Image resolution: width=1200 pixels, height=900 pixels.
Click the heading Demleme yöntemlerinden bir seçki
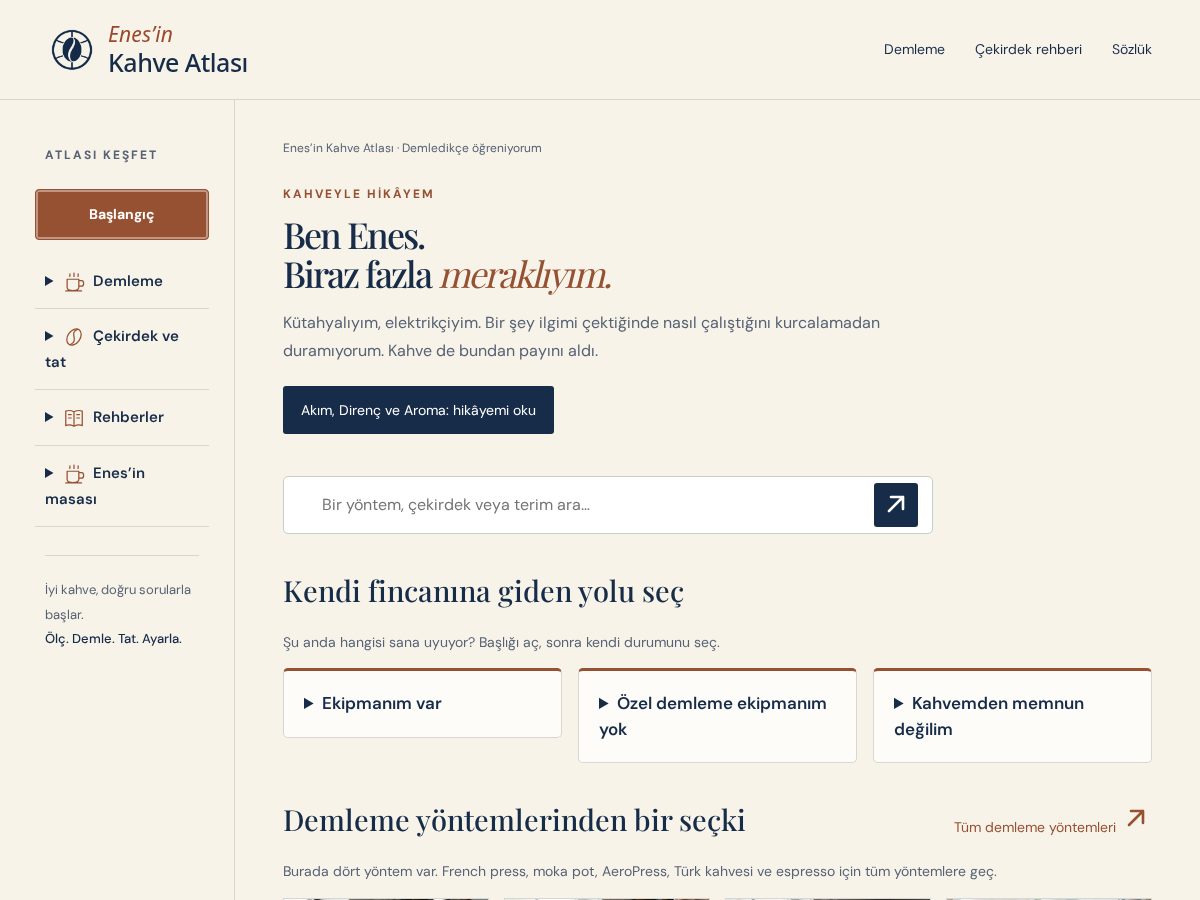point(514,820)
